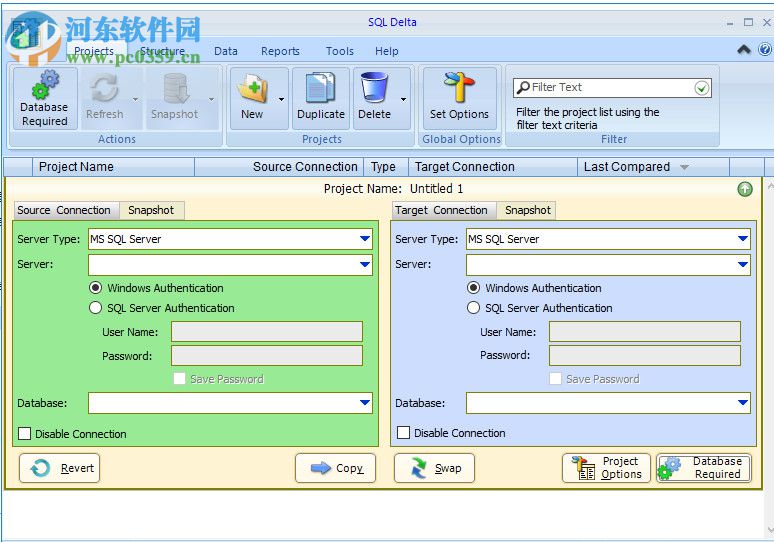The height and width of the screenshot is (542, 774).
Task: Expand Refresh dropdown arrow
Action: tap(136, 99)
